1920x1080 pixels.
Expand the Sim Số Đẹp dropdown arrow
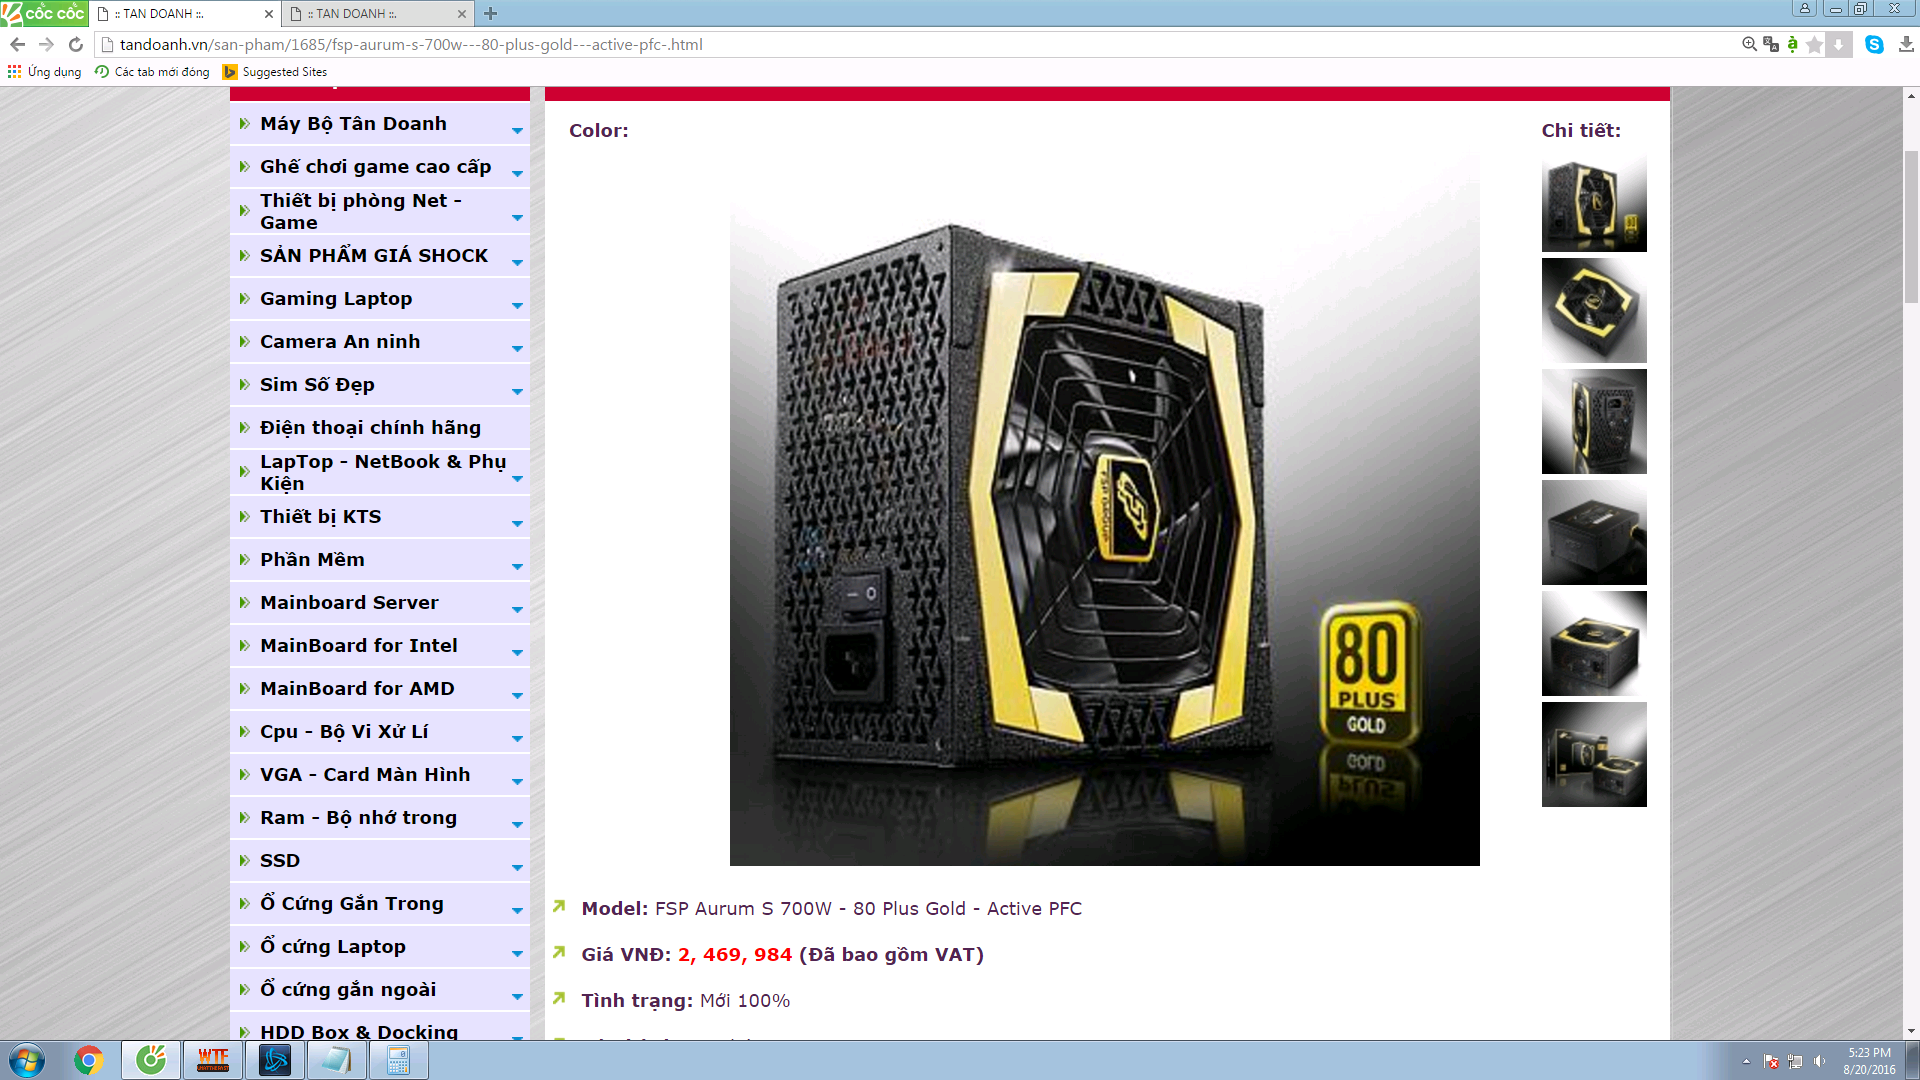[x=517, y=392]
